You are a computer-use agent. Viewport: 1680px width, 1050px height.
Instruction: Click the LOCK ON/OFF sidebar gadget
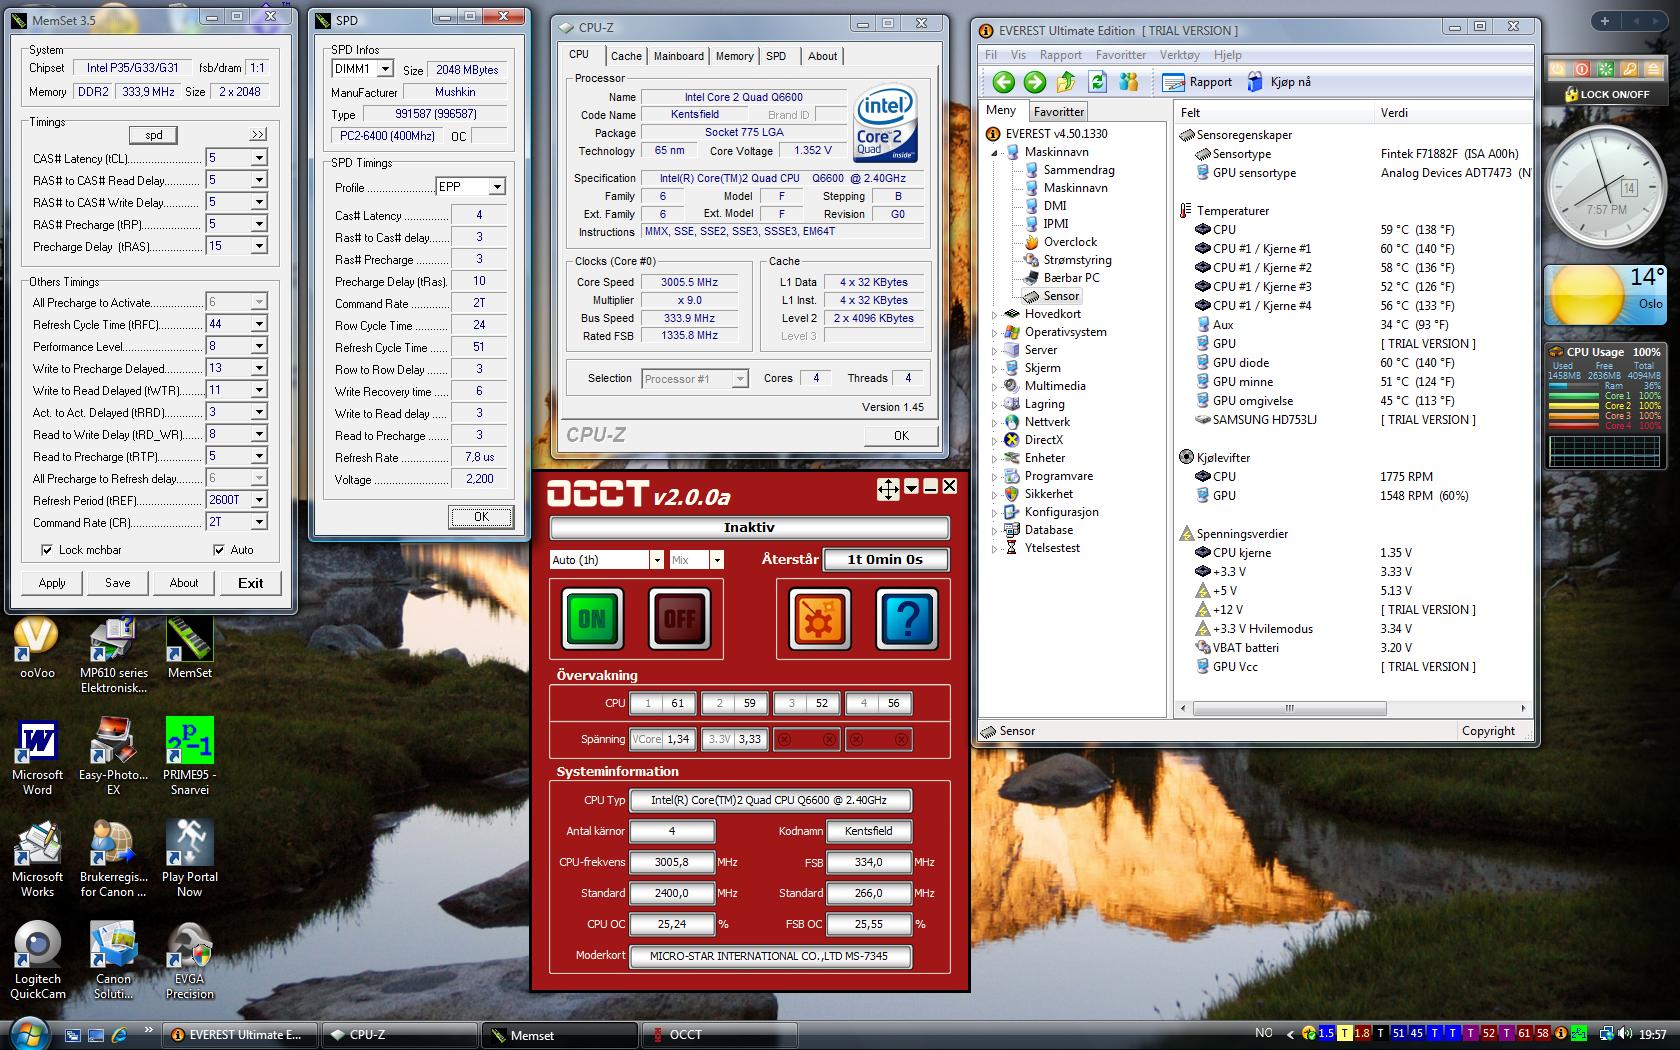pos(1606,94)
